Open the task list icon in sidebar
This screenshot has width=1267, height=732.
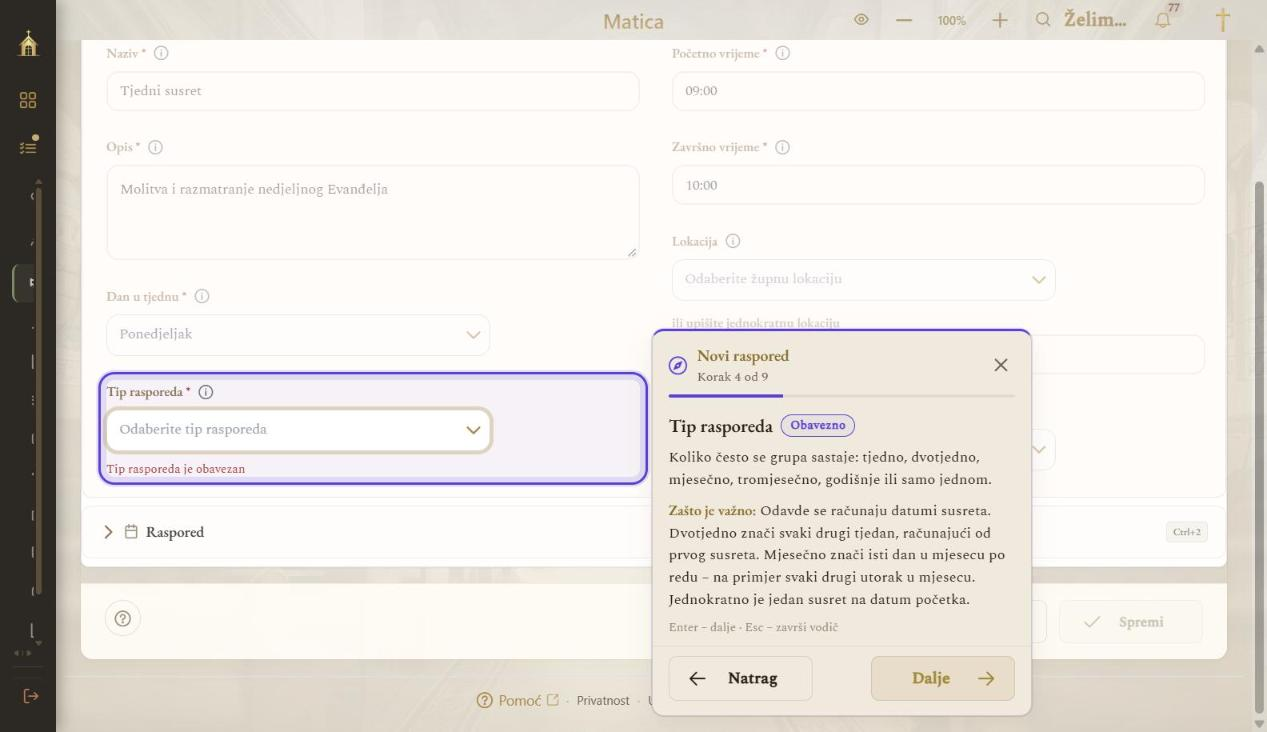coord(28,145)
